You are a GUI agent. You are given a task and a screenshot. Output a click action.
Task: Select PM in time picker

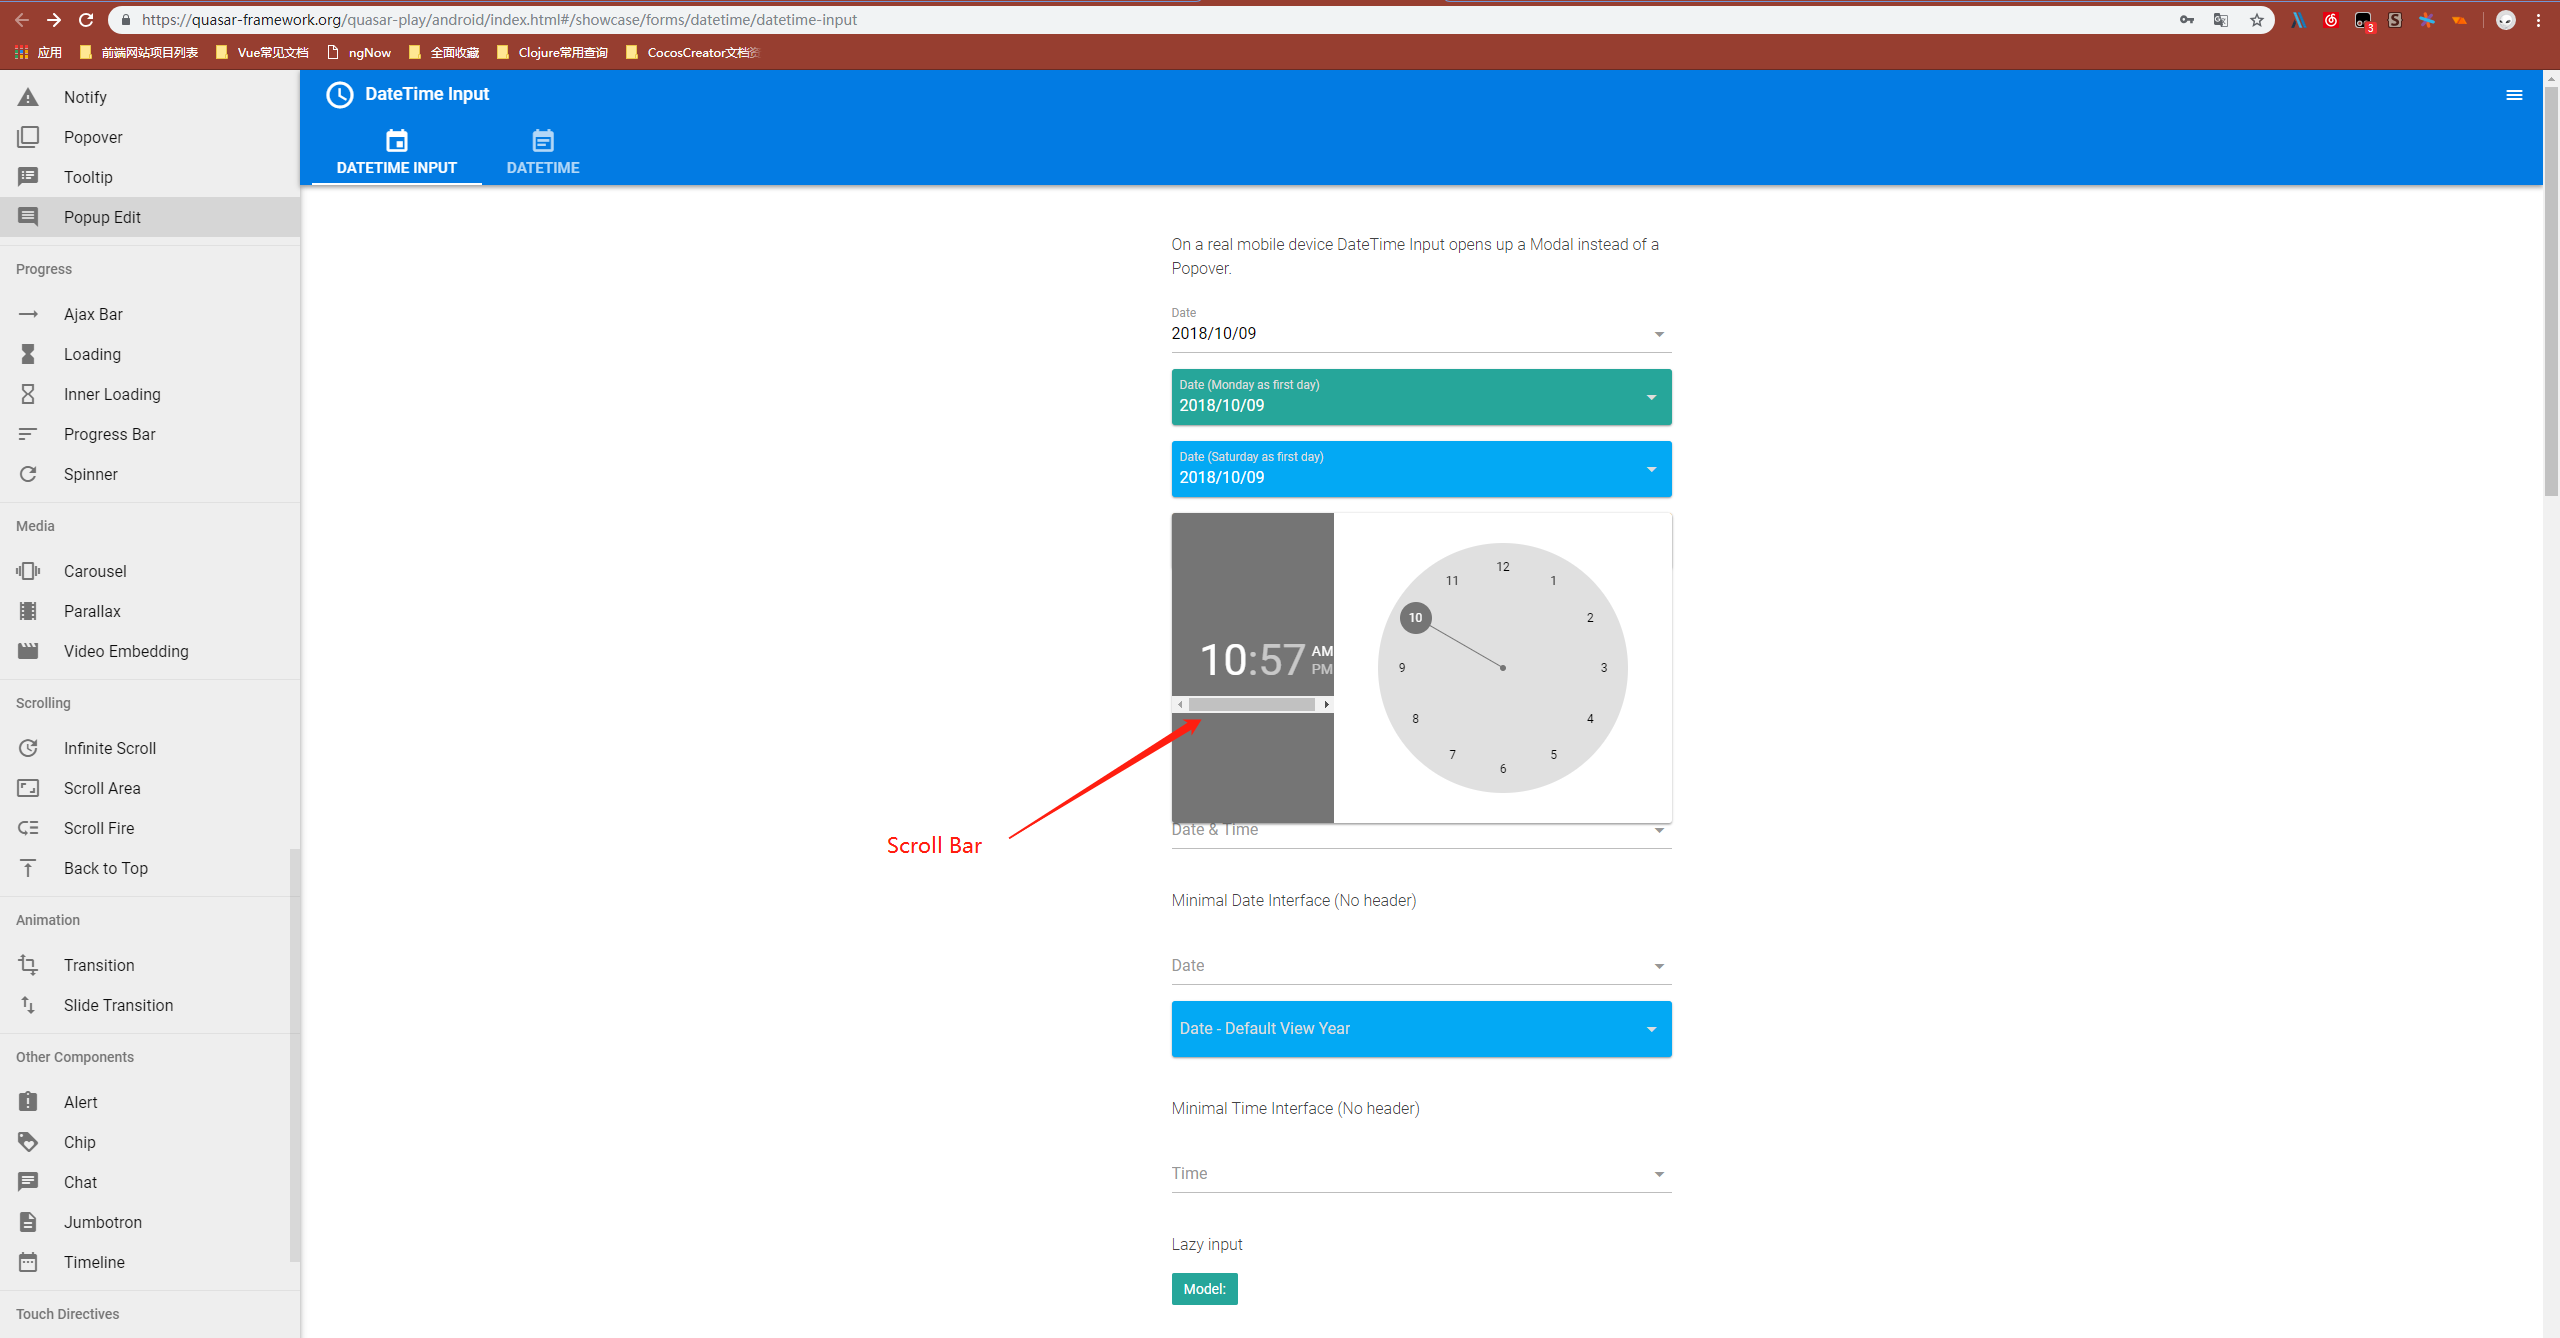[1321, 669]
